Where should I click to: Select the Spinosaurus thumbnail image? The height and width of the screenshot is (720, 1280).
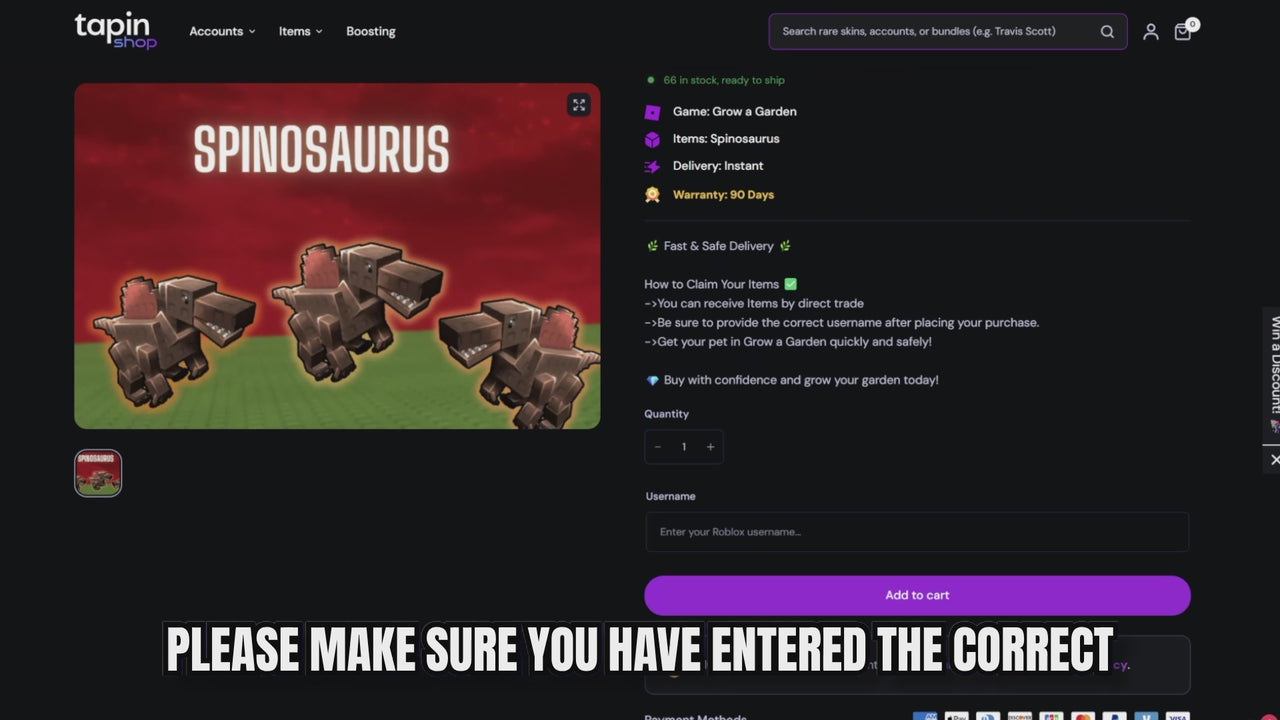[98, 473]
